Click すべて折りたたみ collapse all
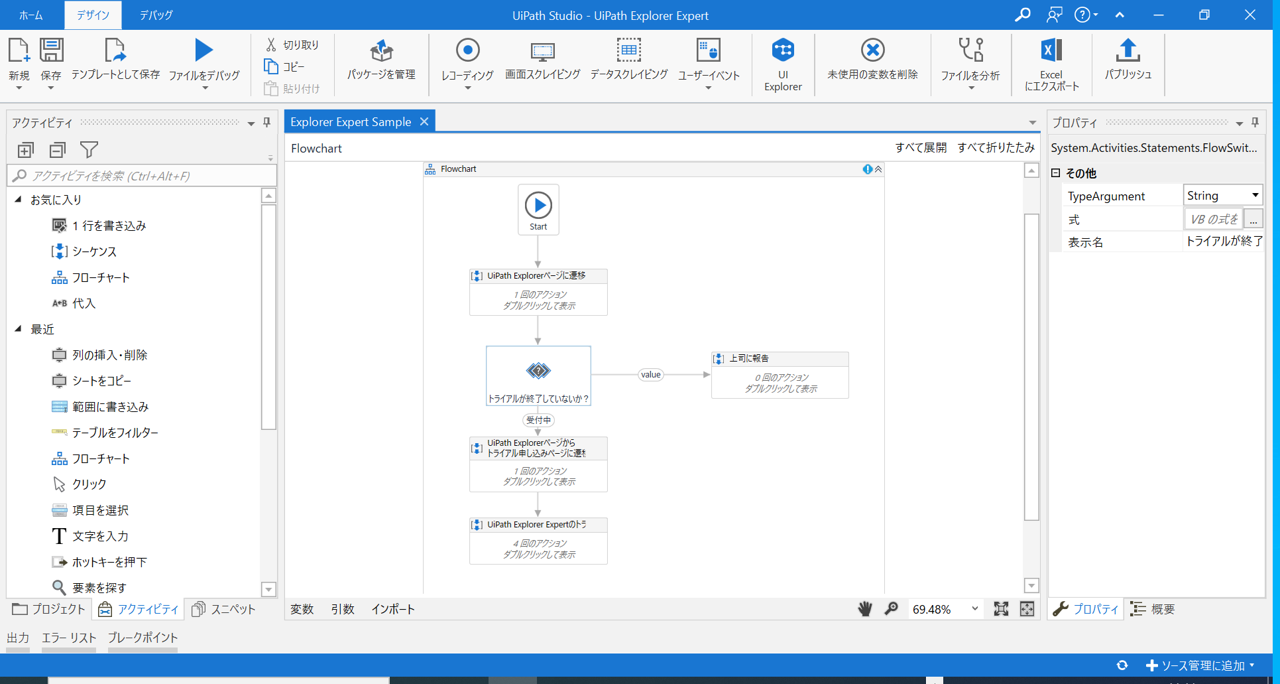The image size is (1280, 684). [x=996, y=148]
